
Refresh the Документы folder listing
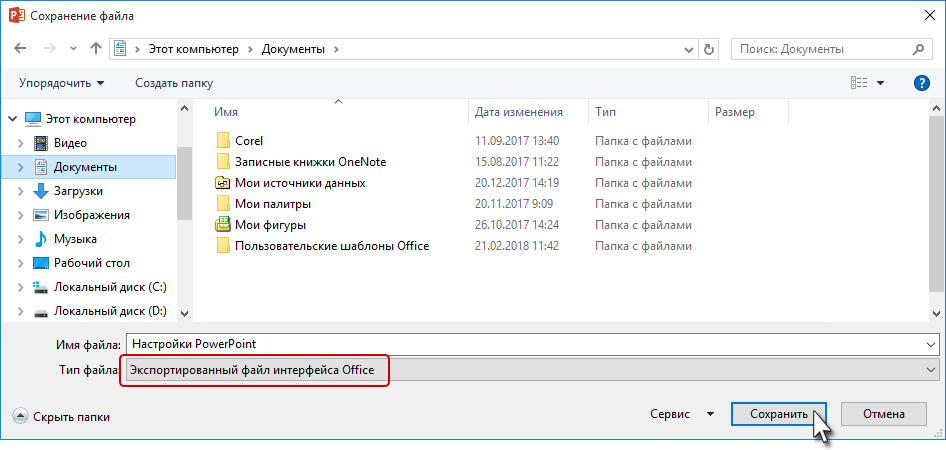[710, 49]
